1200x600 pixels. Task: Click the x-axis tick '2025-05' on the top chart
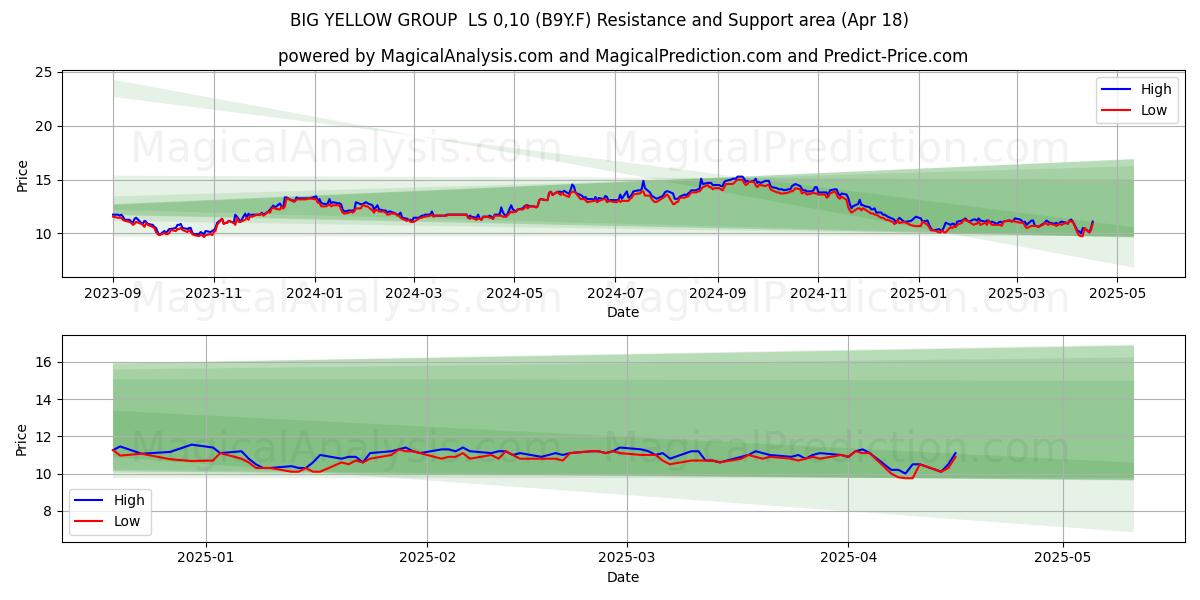pos(1117,293)
